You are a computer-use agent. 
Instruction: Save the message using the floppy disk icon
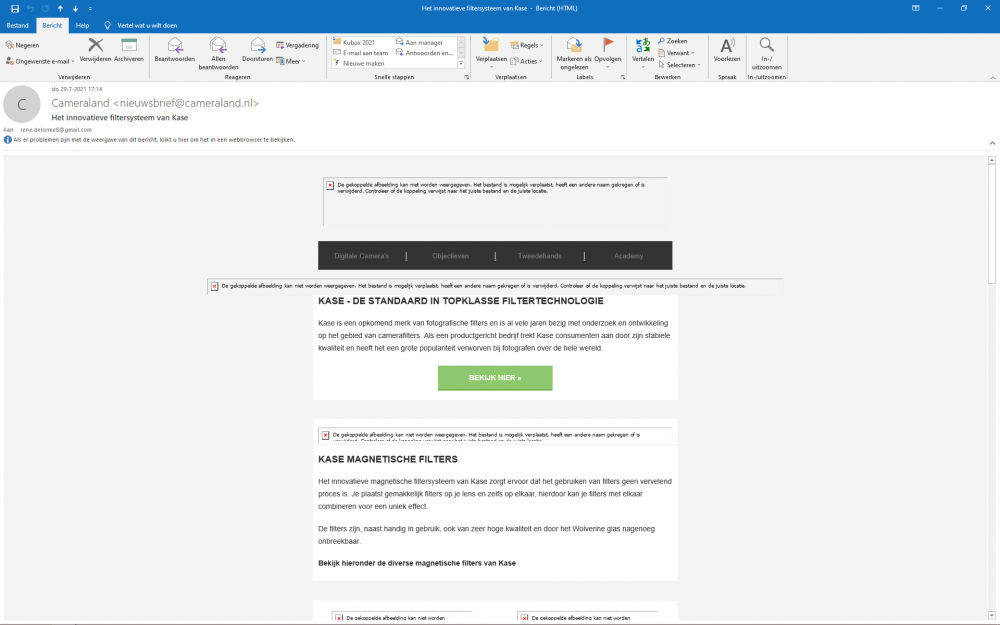click(x=15, y=8)
